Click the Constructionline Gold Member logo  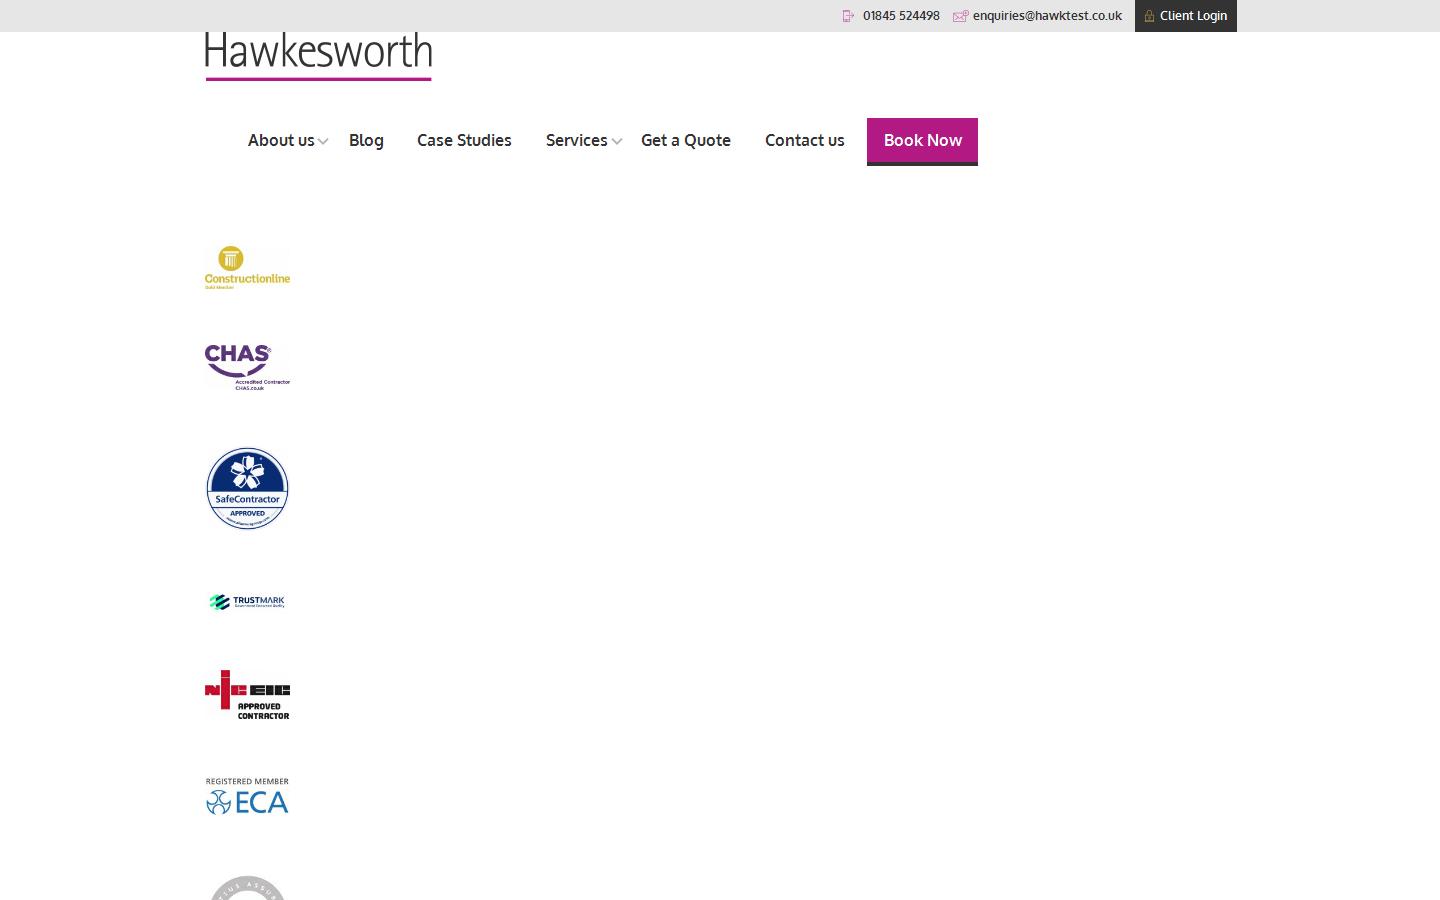click(247, 266)
